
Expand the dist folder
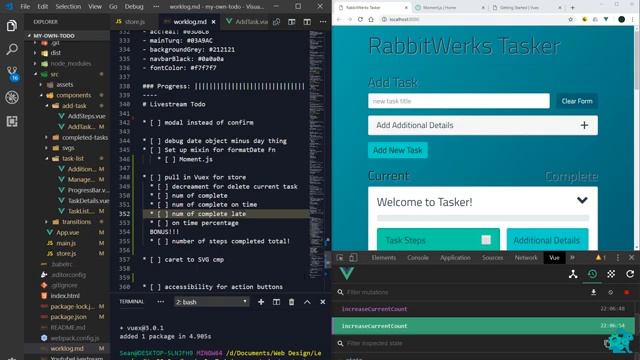[x=56, y=53]
